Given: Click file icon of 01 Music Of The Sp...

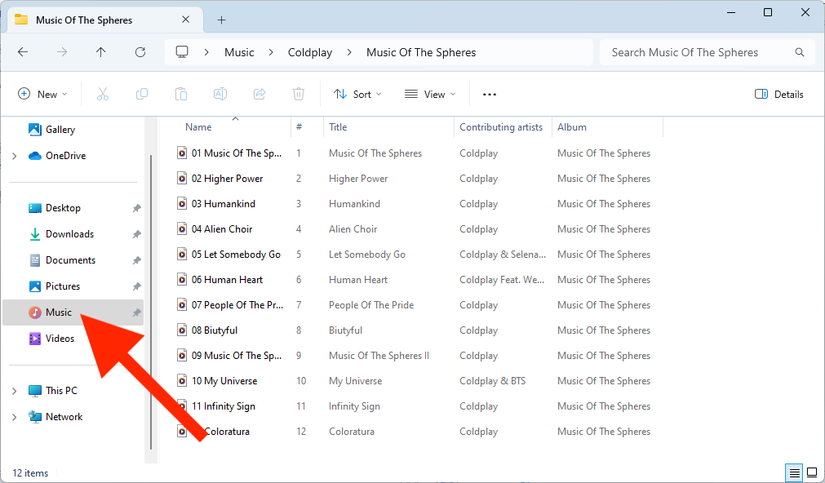Looking at the screenshot, I should [182, 153].
